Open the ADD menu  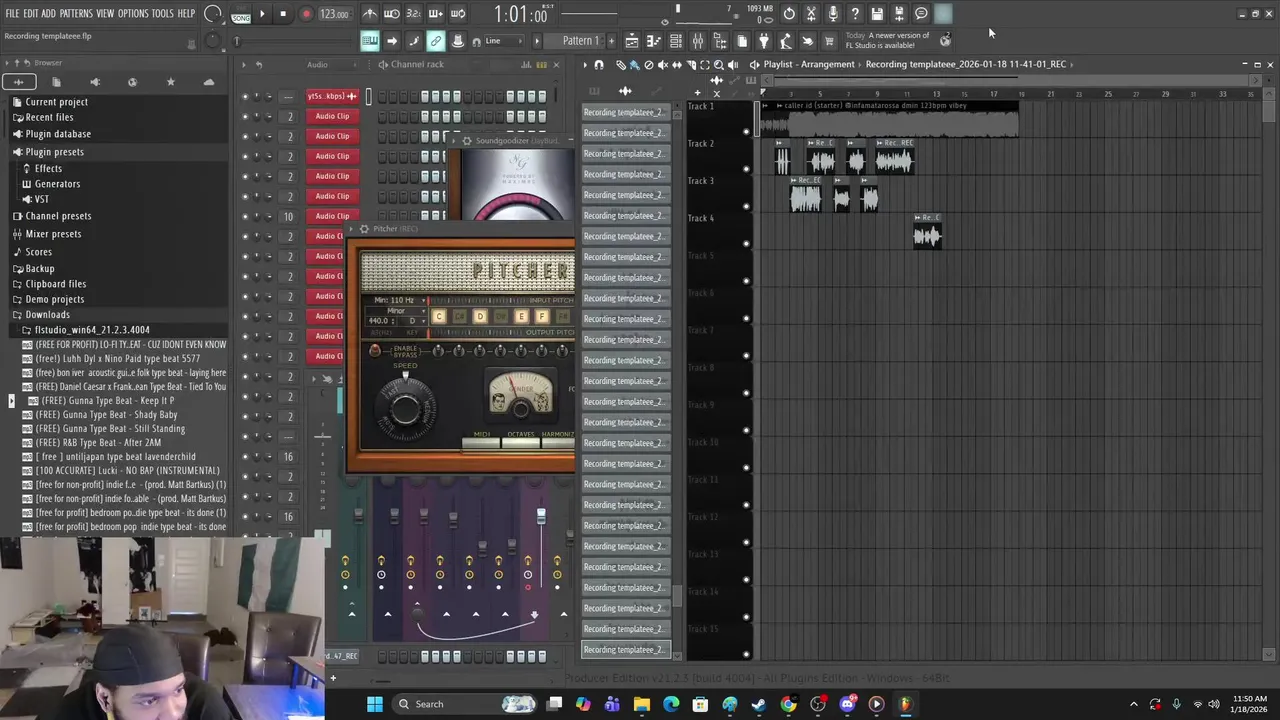point(48,14)
